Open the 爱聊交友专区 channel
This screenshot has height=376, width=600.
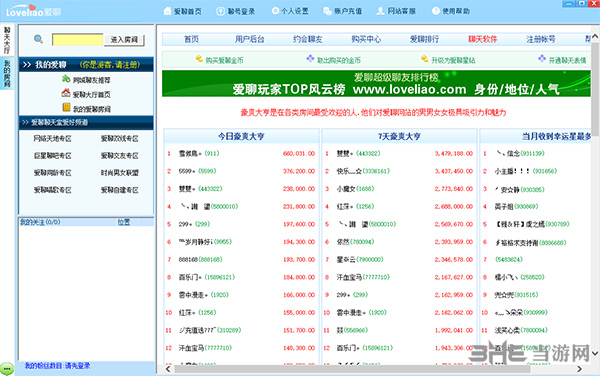coord(119,156)
